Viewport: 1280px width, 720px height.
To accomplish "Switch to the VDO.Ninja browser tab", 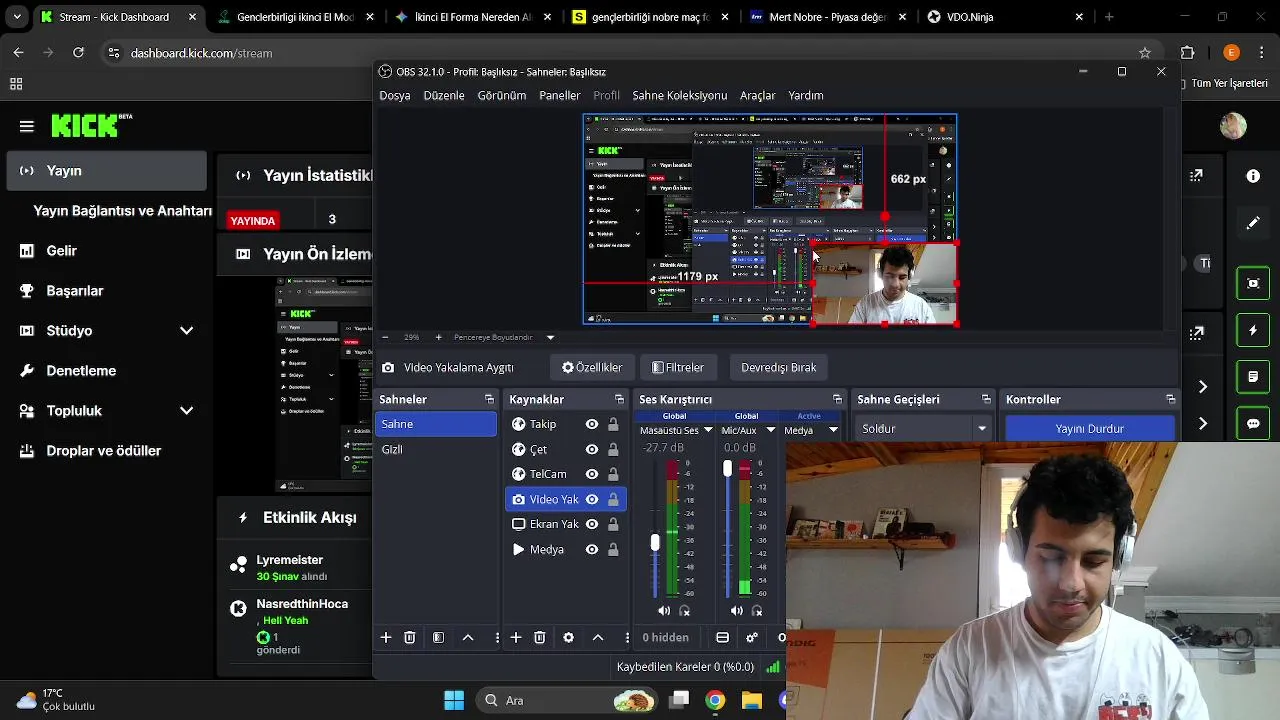I will pos(1005,17).
